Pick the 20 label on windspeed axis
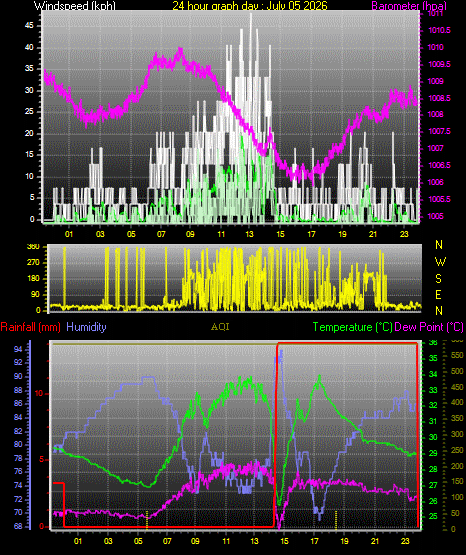The width and height of the screenshot is (466, 555). (29, 133)
